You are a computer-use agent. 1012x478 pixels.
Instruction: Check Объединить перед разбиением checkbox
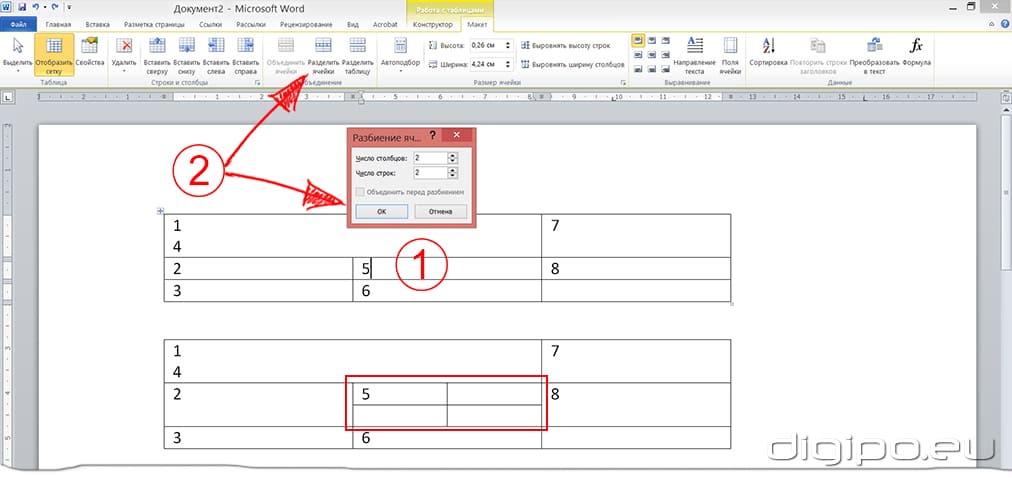coord(359,191)
